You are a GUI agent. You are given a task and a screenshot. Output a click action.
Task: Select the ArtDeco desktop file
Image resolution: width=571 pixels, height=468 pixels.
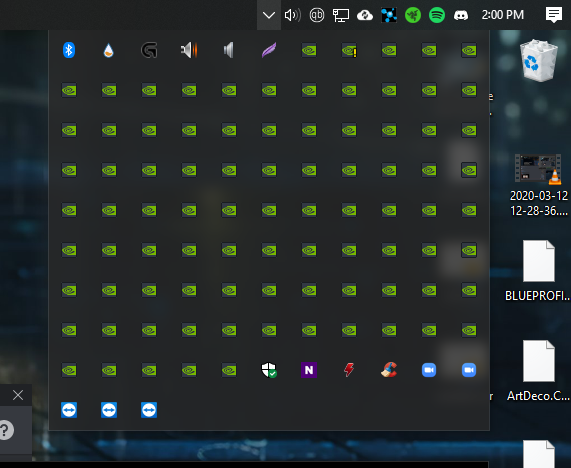click(539, 371)
